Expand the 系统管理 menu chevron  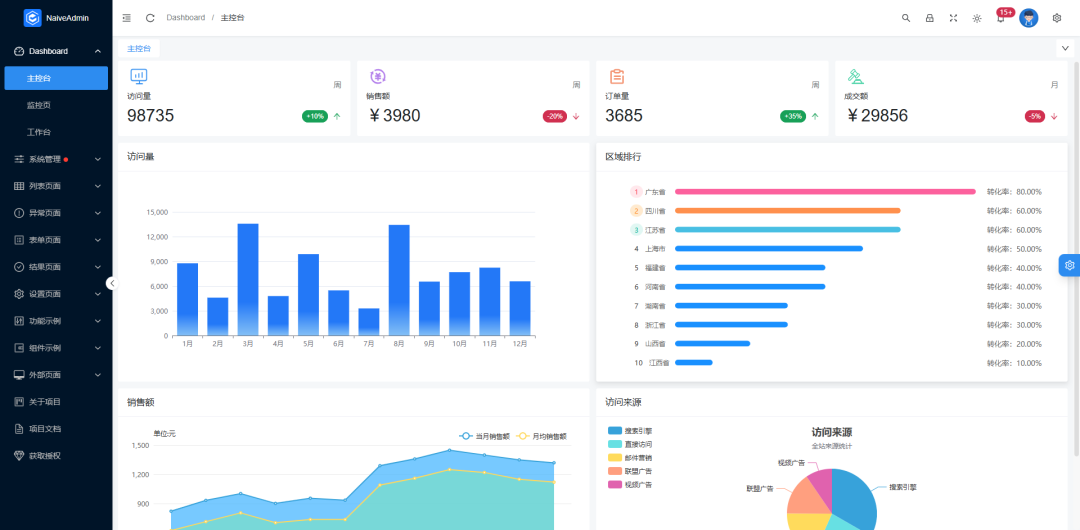point(98,159)
